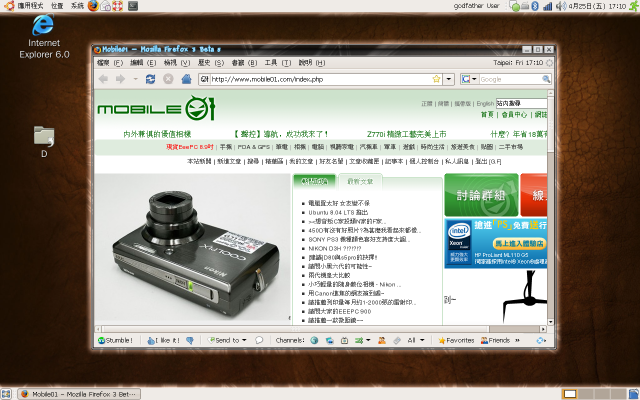
Task: Click the English language link
Action: 485,104
